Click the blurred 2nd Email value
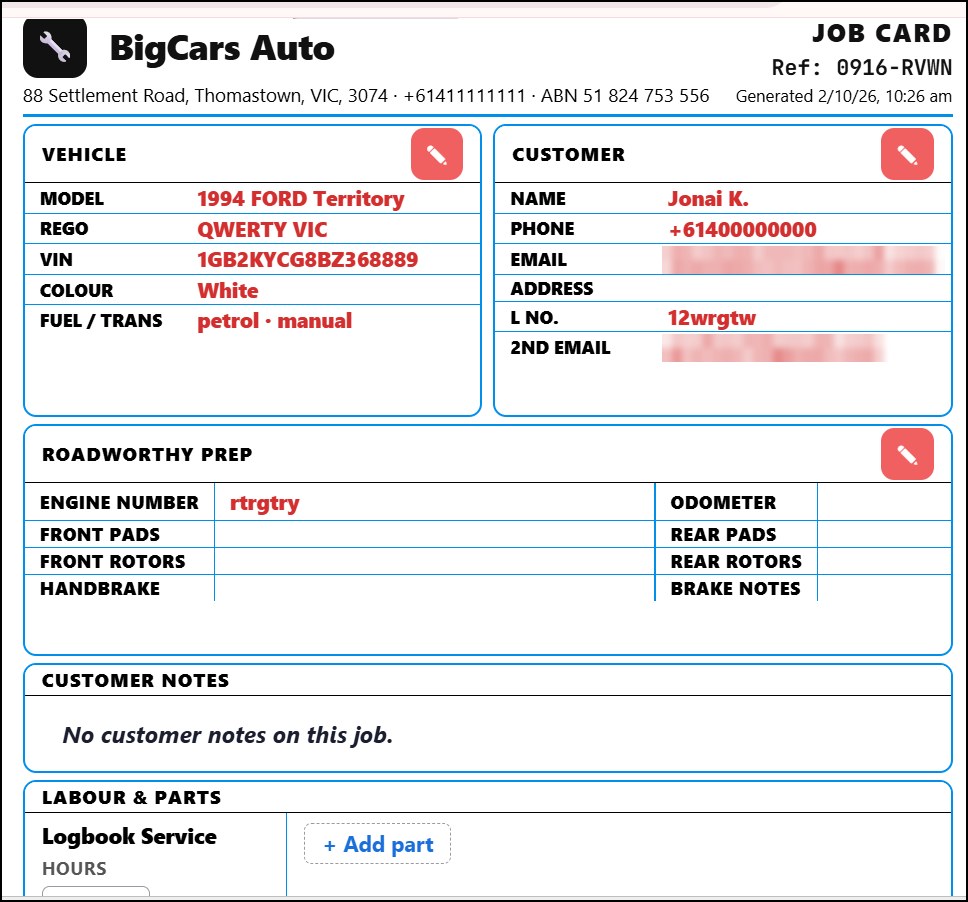 [774, 348]
